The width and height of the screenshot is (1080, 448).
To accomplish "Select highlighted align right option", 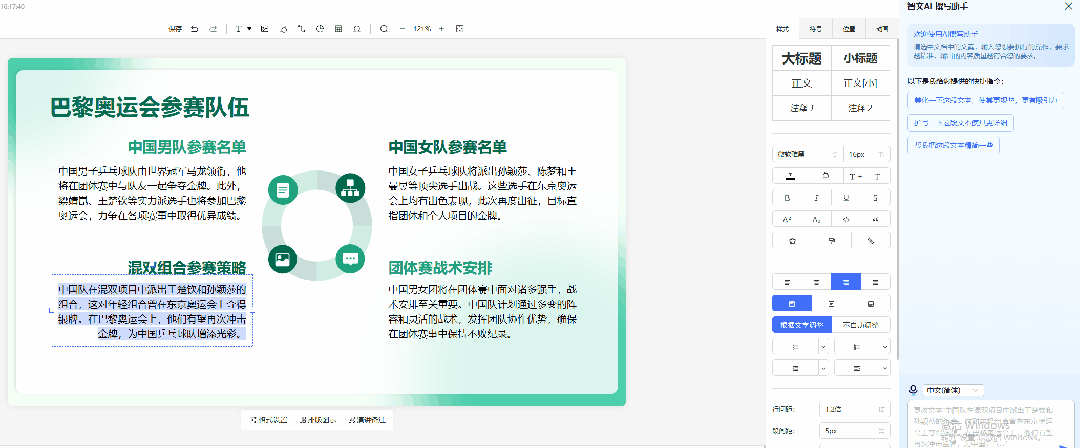I will (847, 282).
